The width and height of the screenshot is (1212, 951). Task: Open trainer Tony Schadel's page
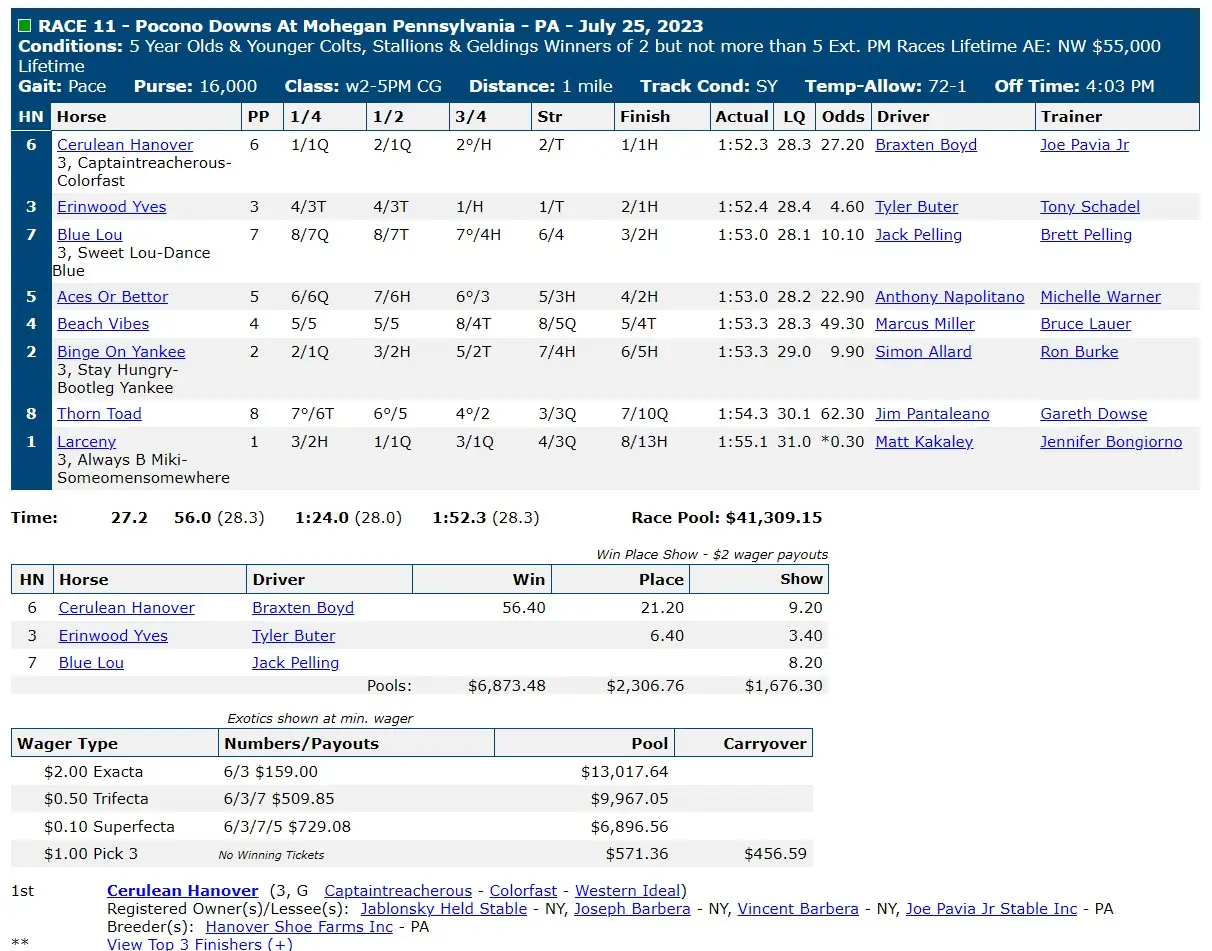pyautogui.click(x=1090, y=207)
